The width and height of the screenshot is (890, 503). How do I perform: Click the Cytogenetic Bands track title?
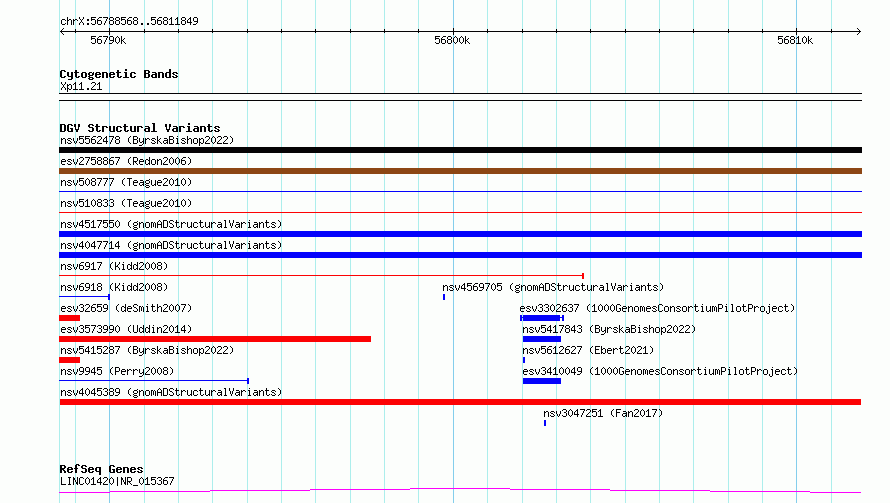click(119, 74)
